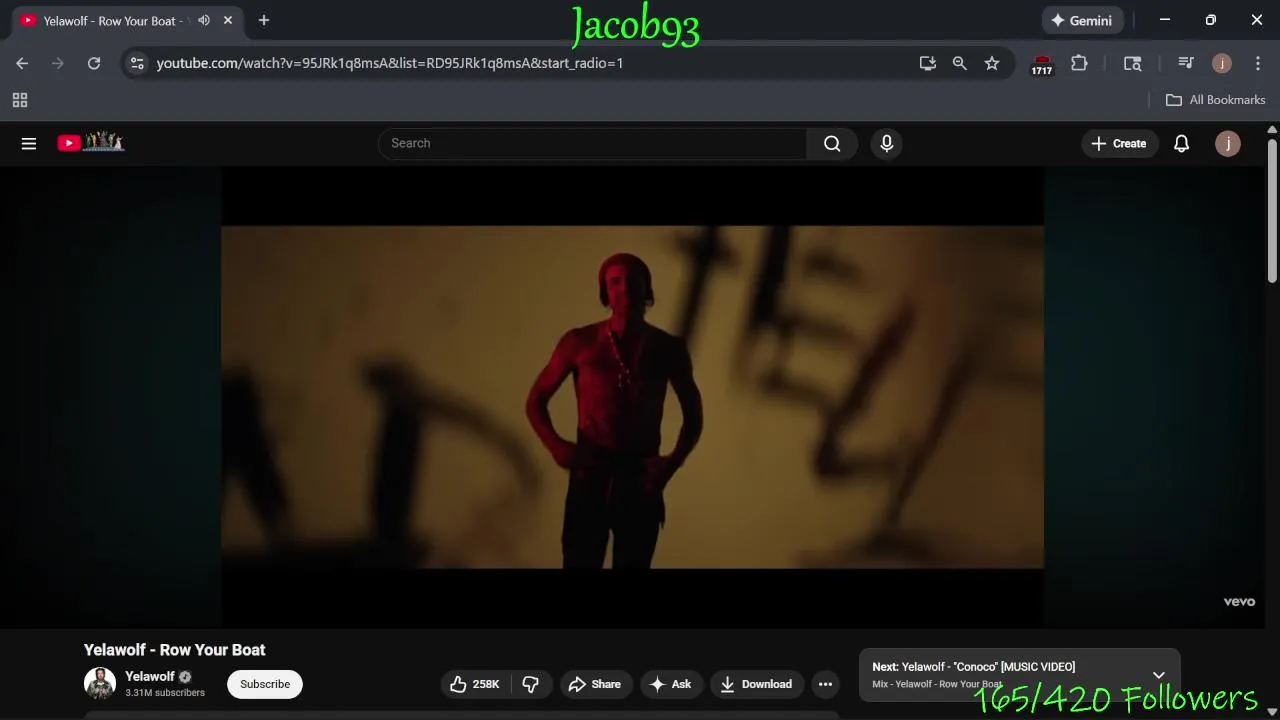Mute tab using speaker icon

tap(204, 20)
